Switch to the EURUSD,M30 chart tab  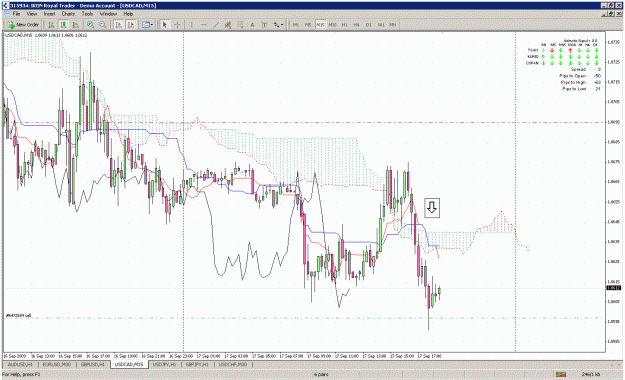coord(57,365)
